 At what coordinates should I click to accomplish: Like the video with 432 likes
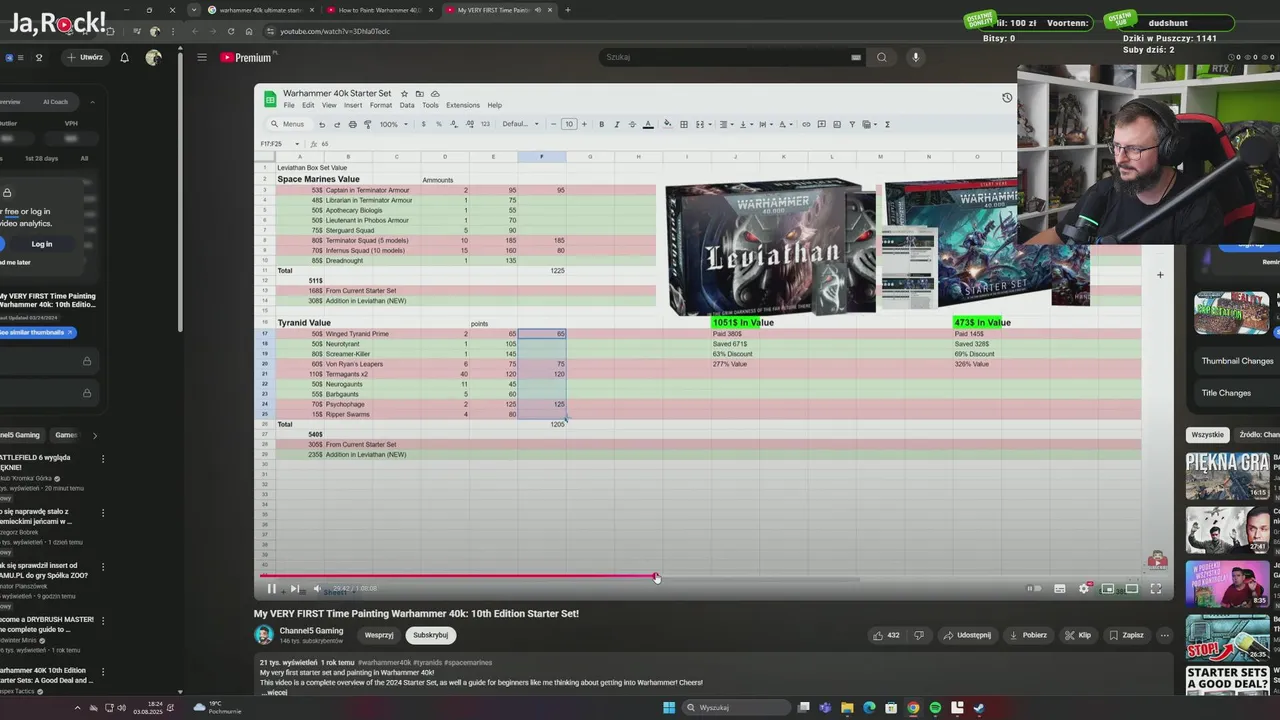[886, 635]
